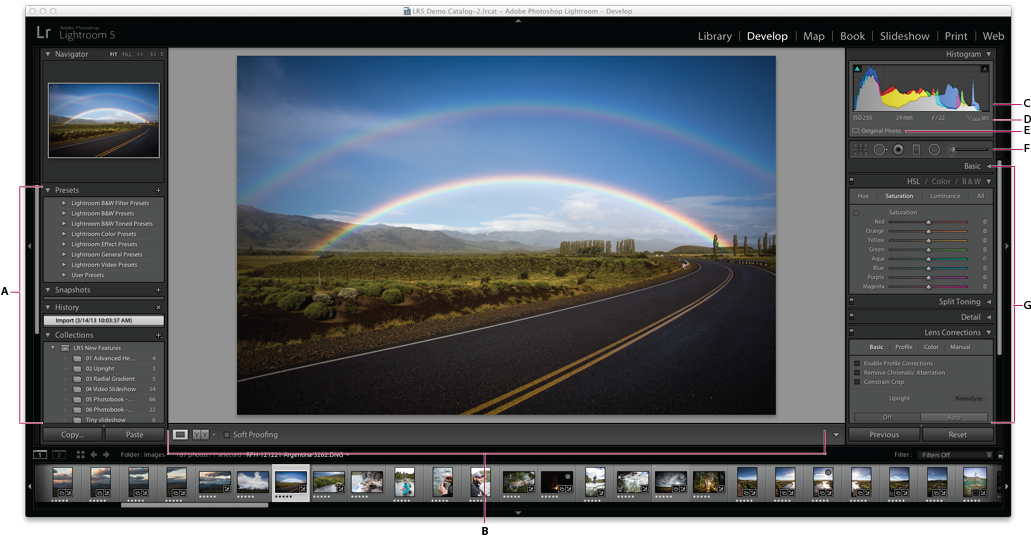Expand the Split Toning panel
Image resolution: width=1031 pixels, height=538 pixels.
click(x=988, y=302)
